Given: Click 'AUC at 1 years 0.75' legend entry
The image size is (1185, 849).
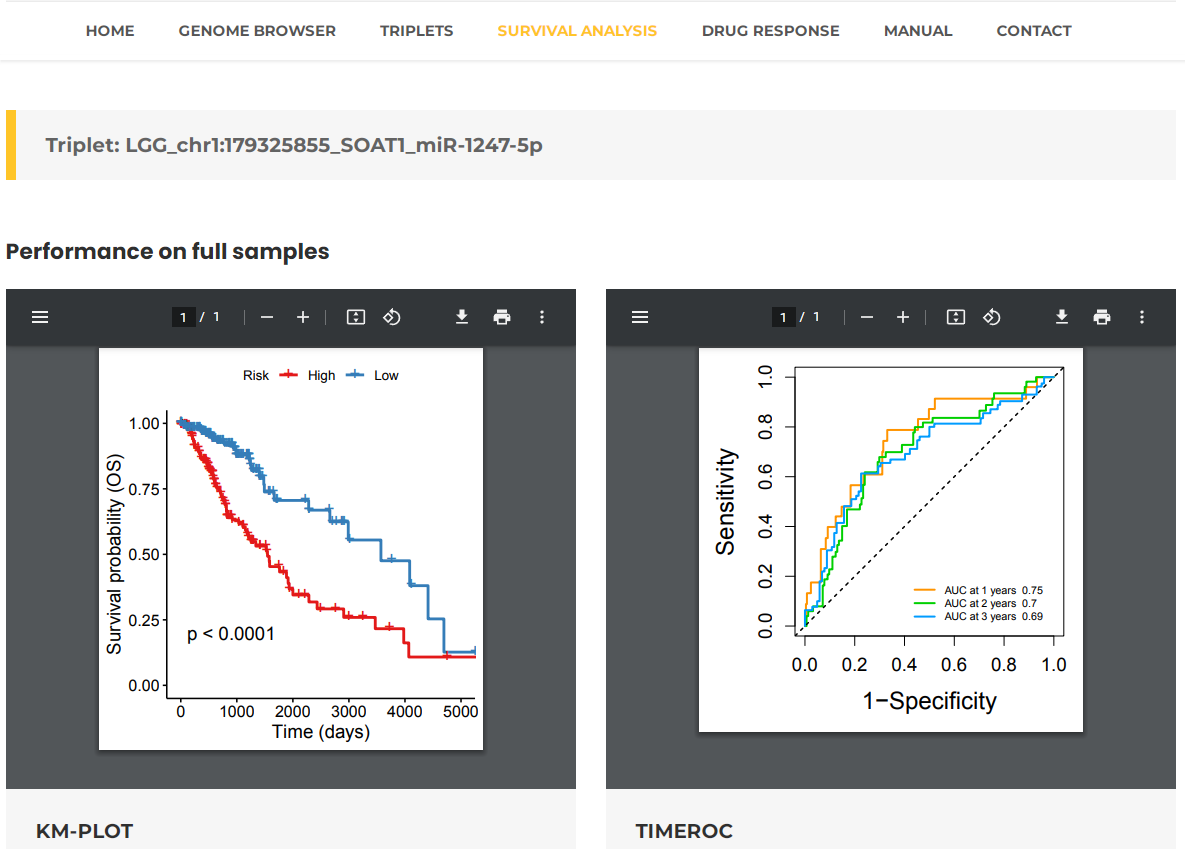Looking at the screenshot, I should point(979,590).
